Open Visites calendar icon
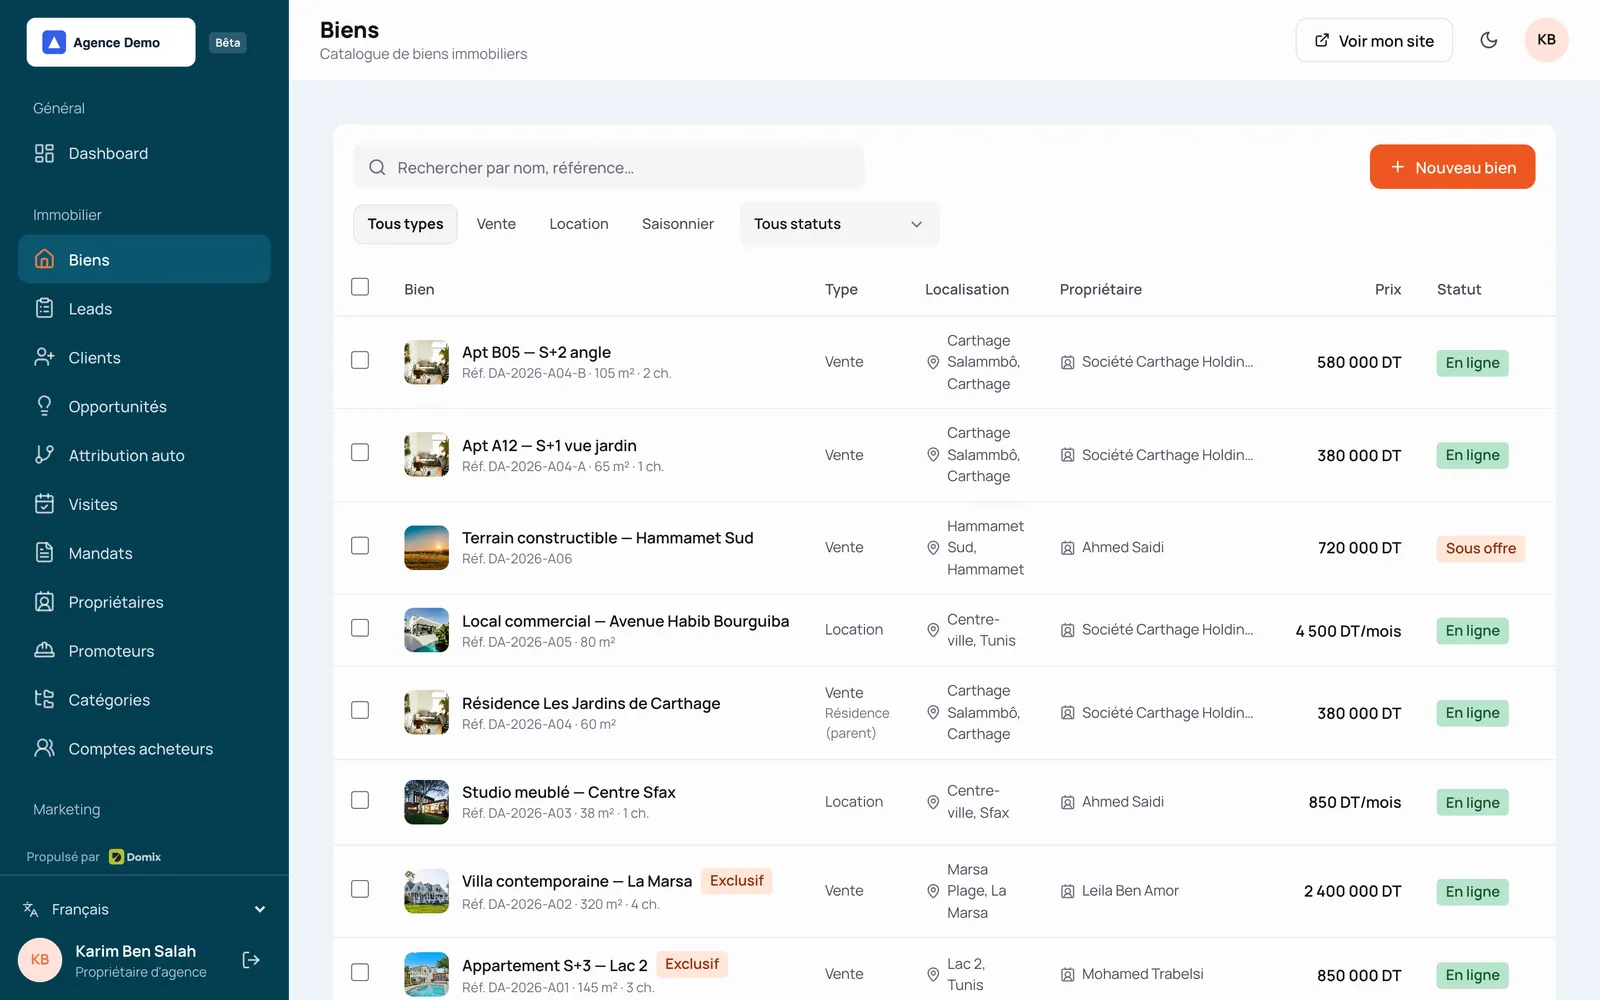1600x1000 pixels. click(44, 504)
